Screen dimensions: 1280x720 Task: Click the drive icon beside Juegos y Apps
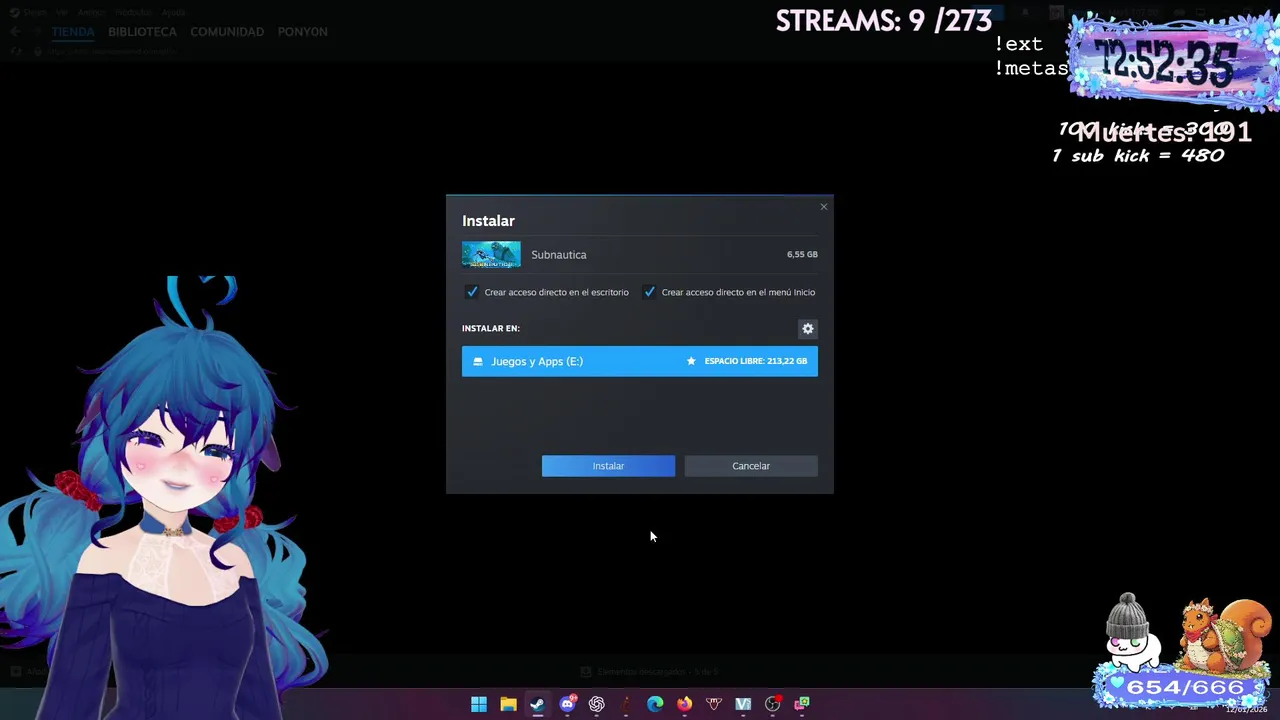coord(478,361)
